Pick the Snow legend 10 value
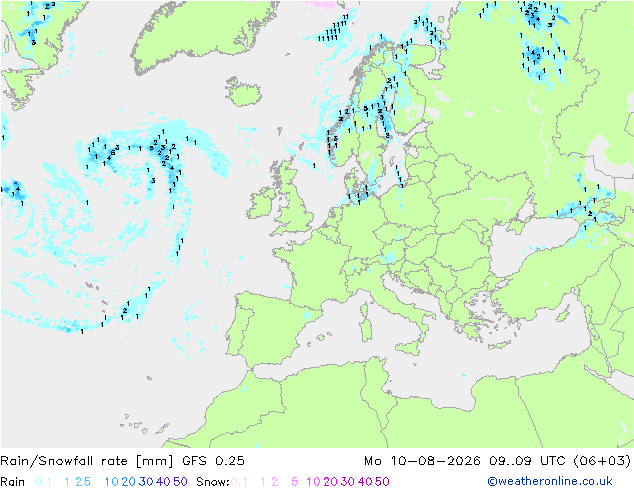Viewport: 634px width, 490px height. point(313,482)
